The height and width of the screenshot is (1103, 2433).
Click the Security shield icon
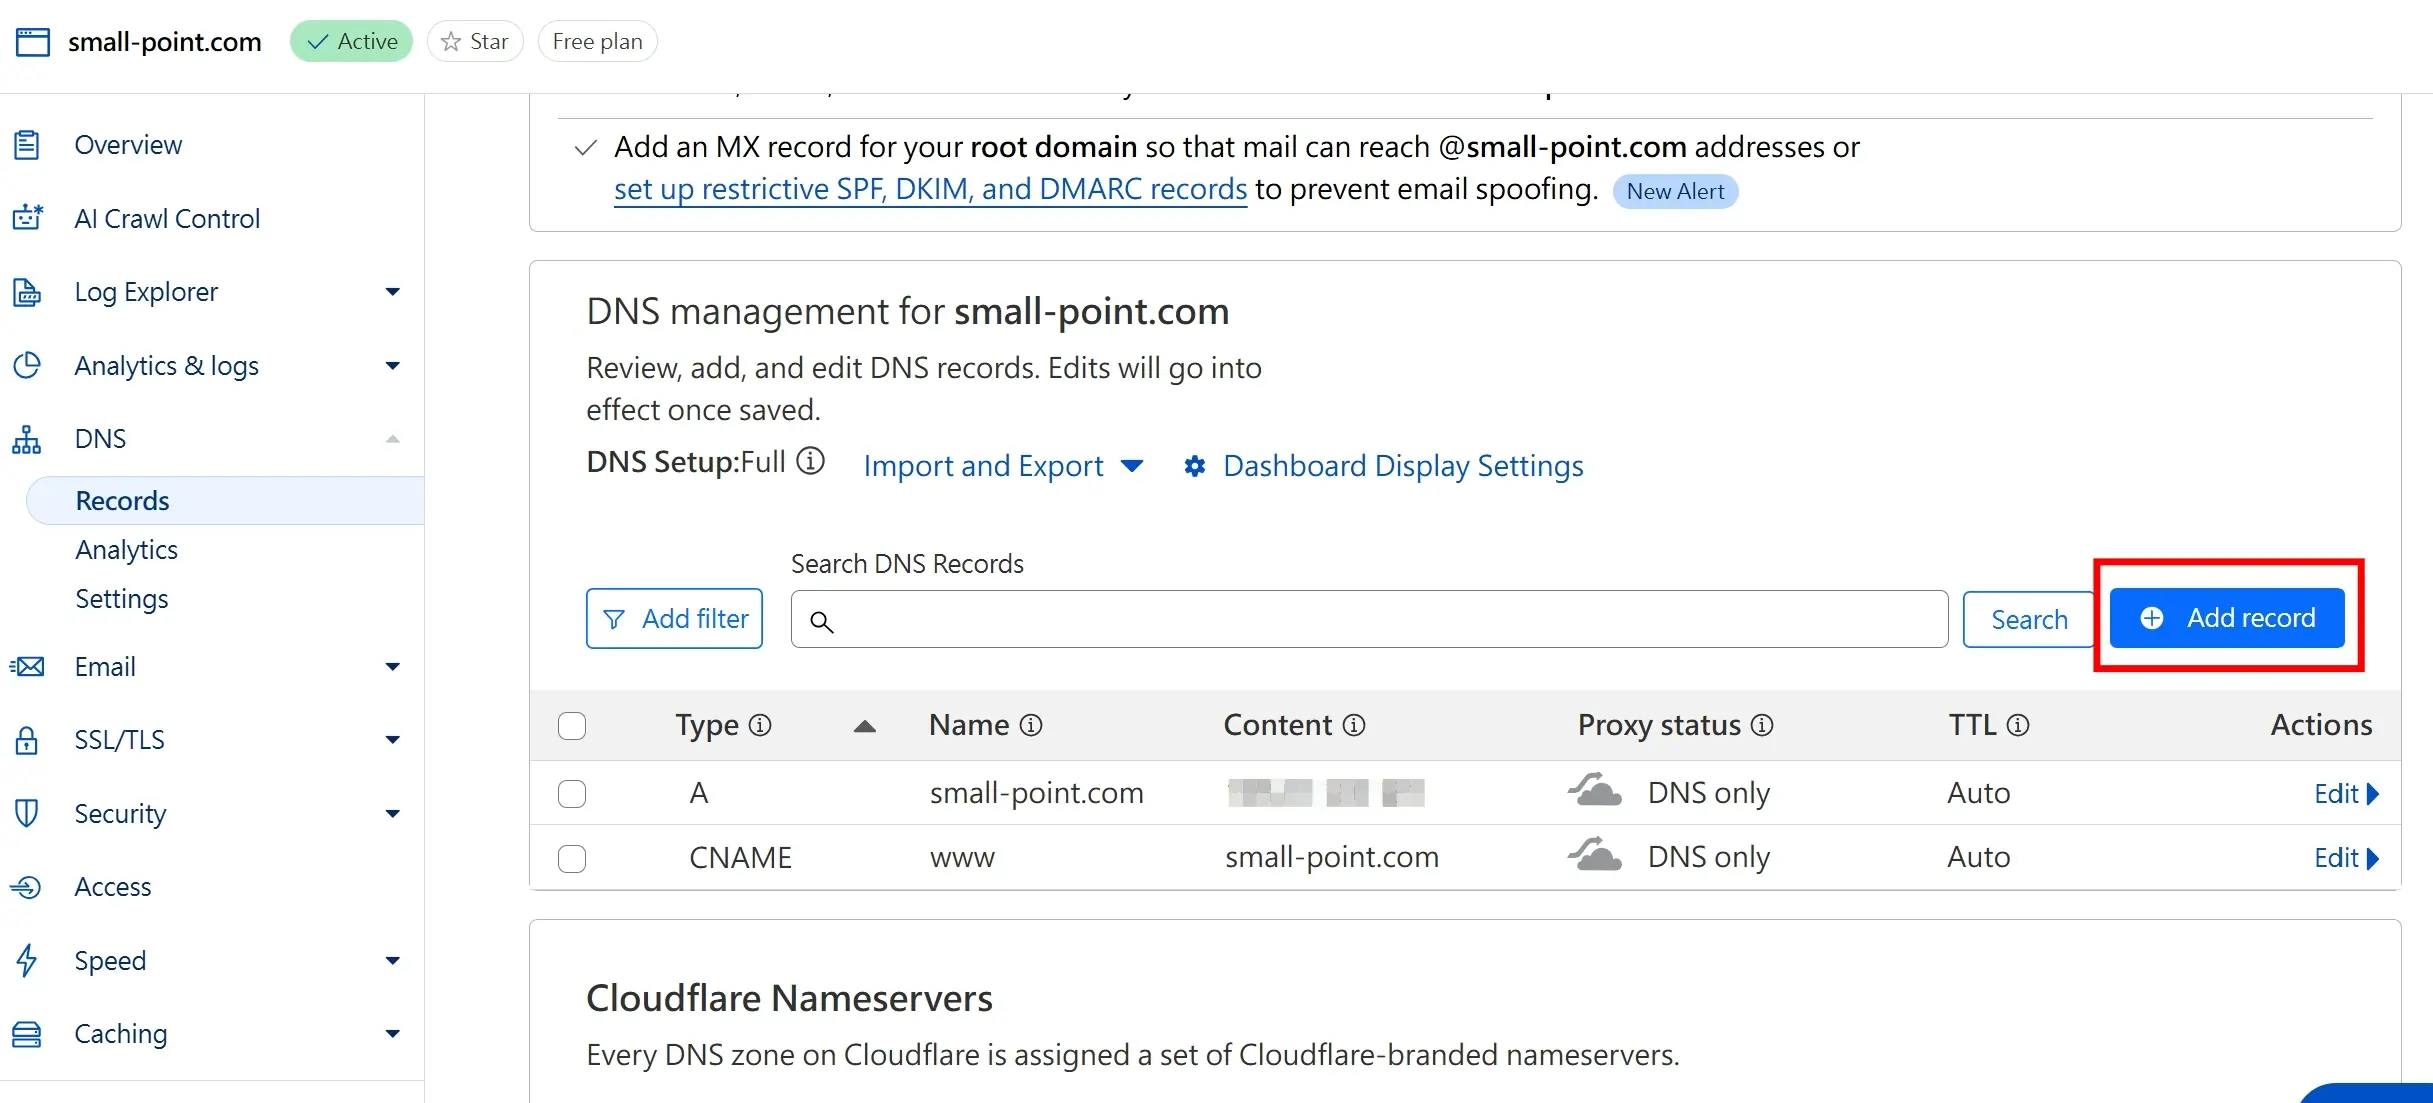[27, 813]
